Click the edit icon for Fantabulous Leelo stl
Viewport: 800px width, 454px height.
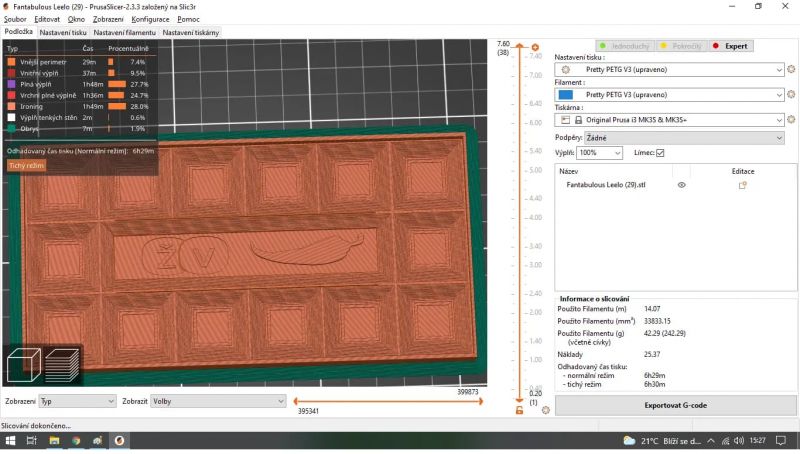[742, 185]
